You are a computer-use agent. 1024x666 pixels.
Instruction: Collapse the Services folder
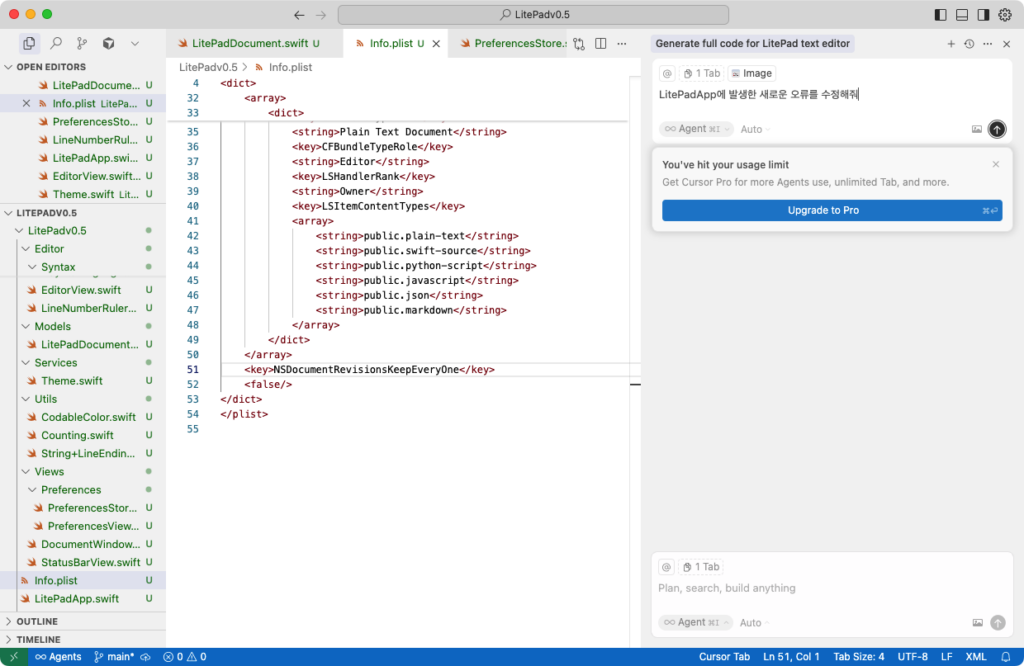pos(25,362)
